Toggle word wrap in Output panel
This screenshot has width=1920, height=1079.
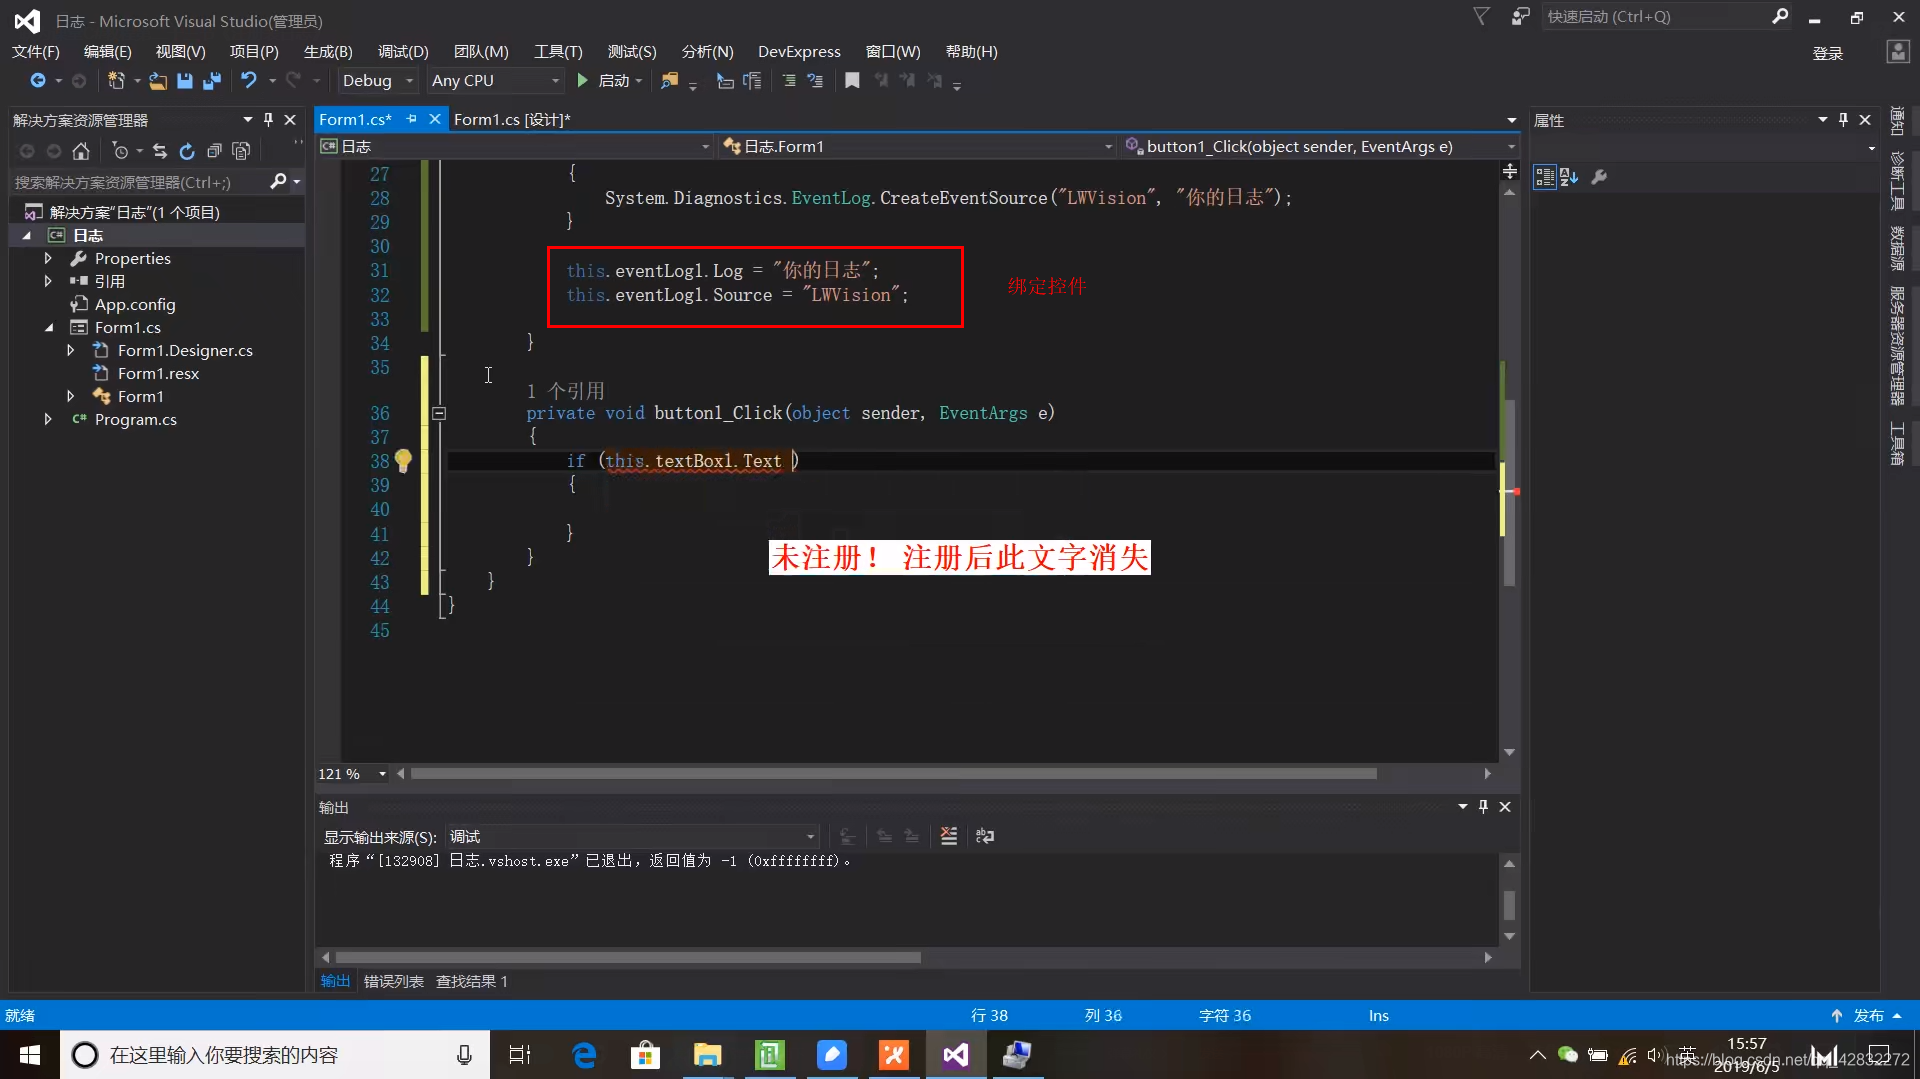pos(985,836)
